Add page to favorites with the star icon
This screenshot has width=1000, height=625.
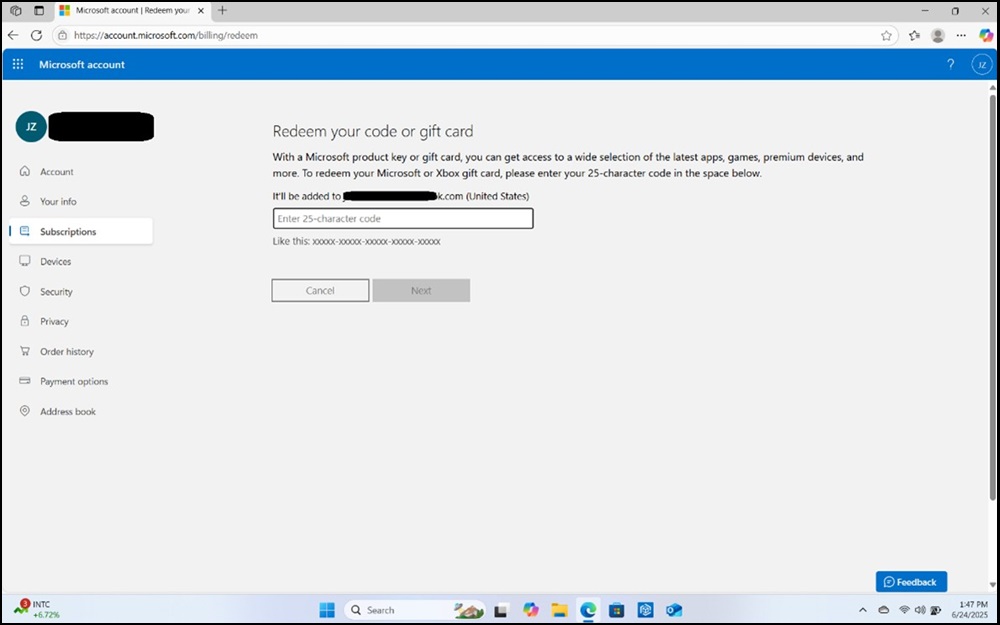pos(887,35)
